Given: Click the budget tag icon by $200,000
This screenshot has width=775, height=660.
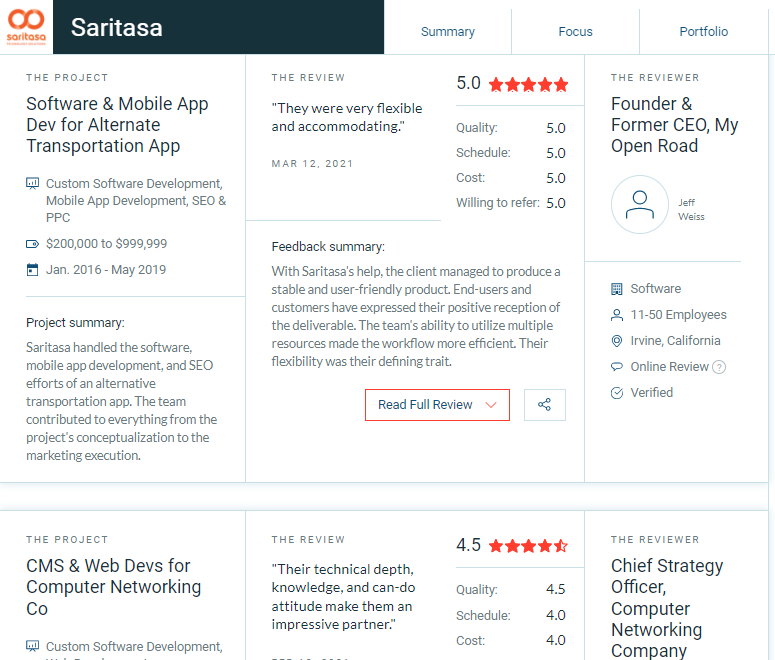Looking at the screenshot, I should 32,244.
